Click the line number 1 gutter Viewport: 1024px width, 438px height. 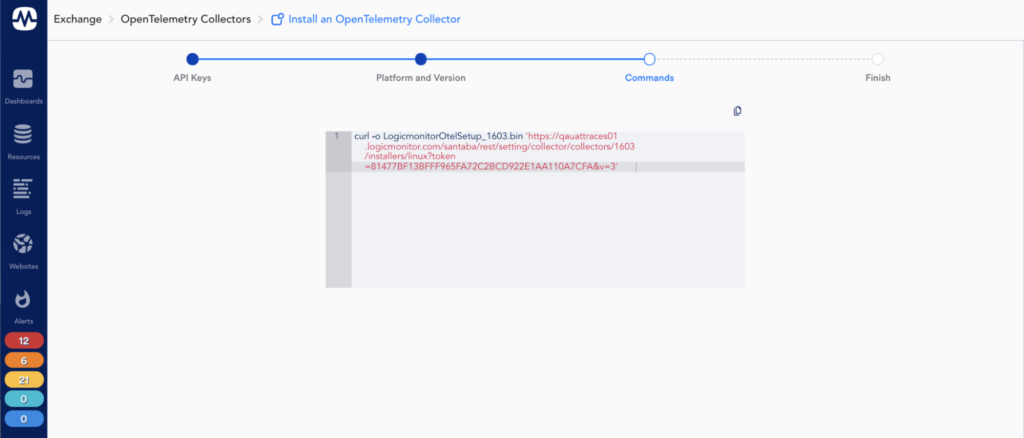[x=337, y=136]
